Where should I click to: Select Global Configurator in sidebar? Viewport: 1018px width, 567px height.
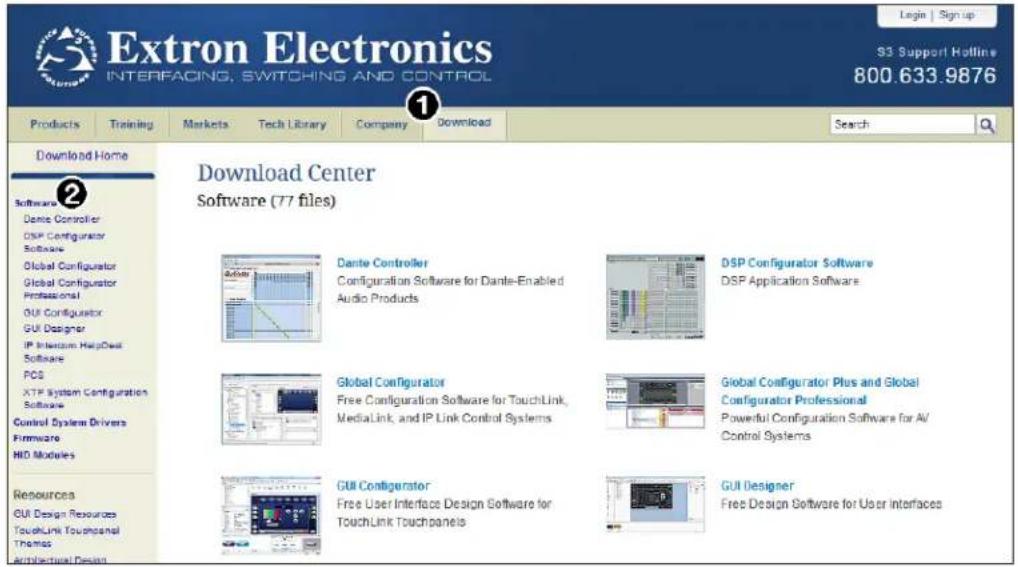click(70, 266)
